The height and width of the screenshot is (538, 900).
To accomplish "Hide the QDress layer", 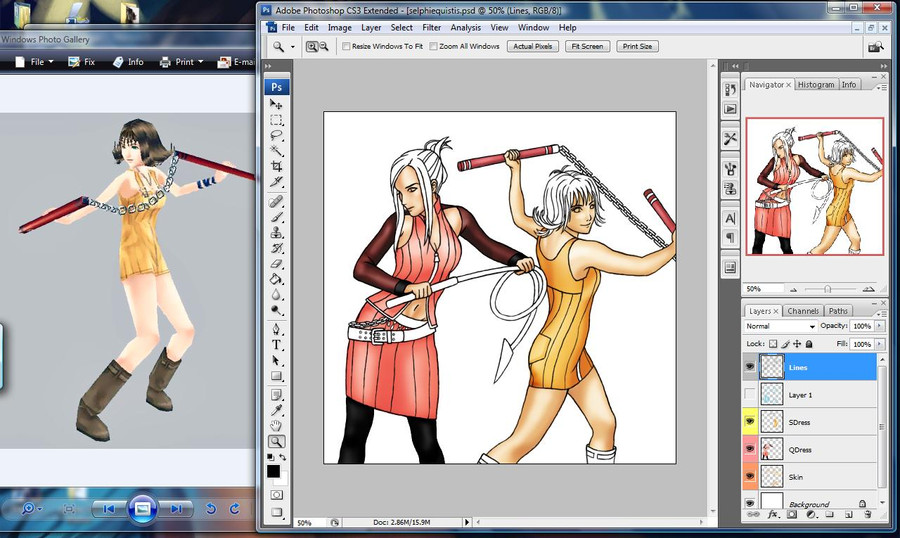I will (x=750, y=449).
